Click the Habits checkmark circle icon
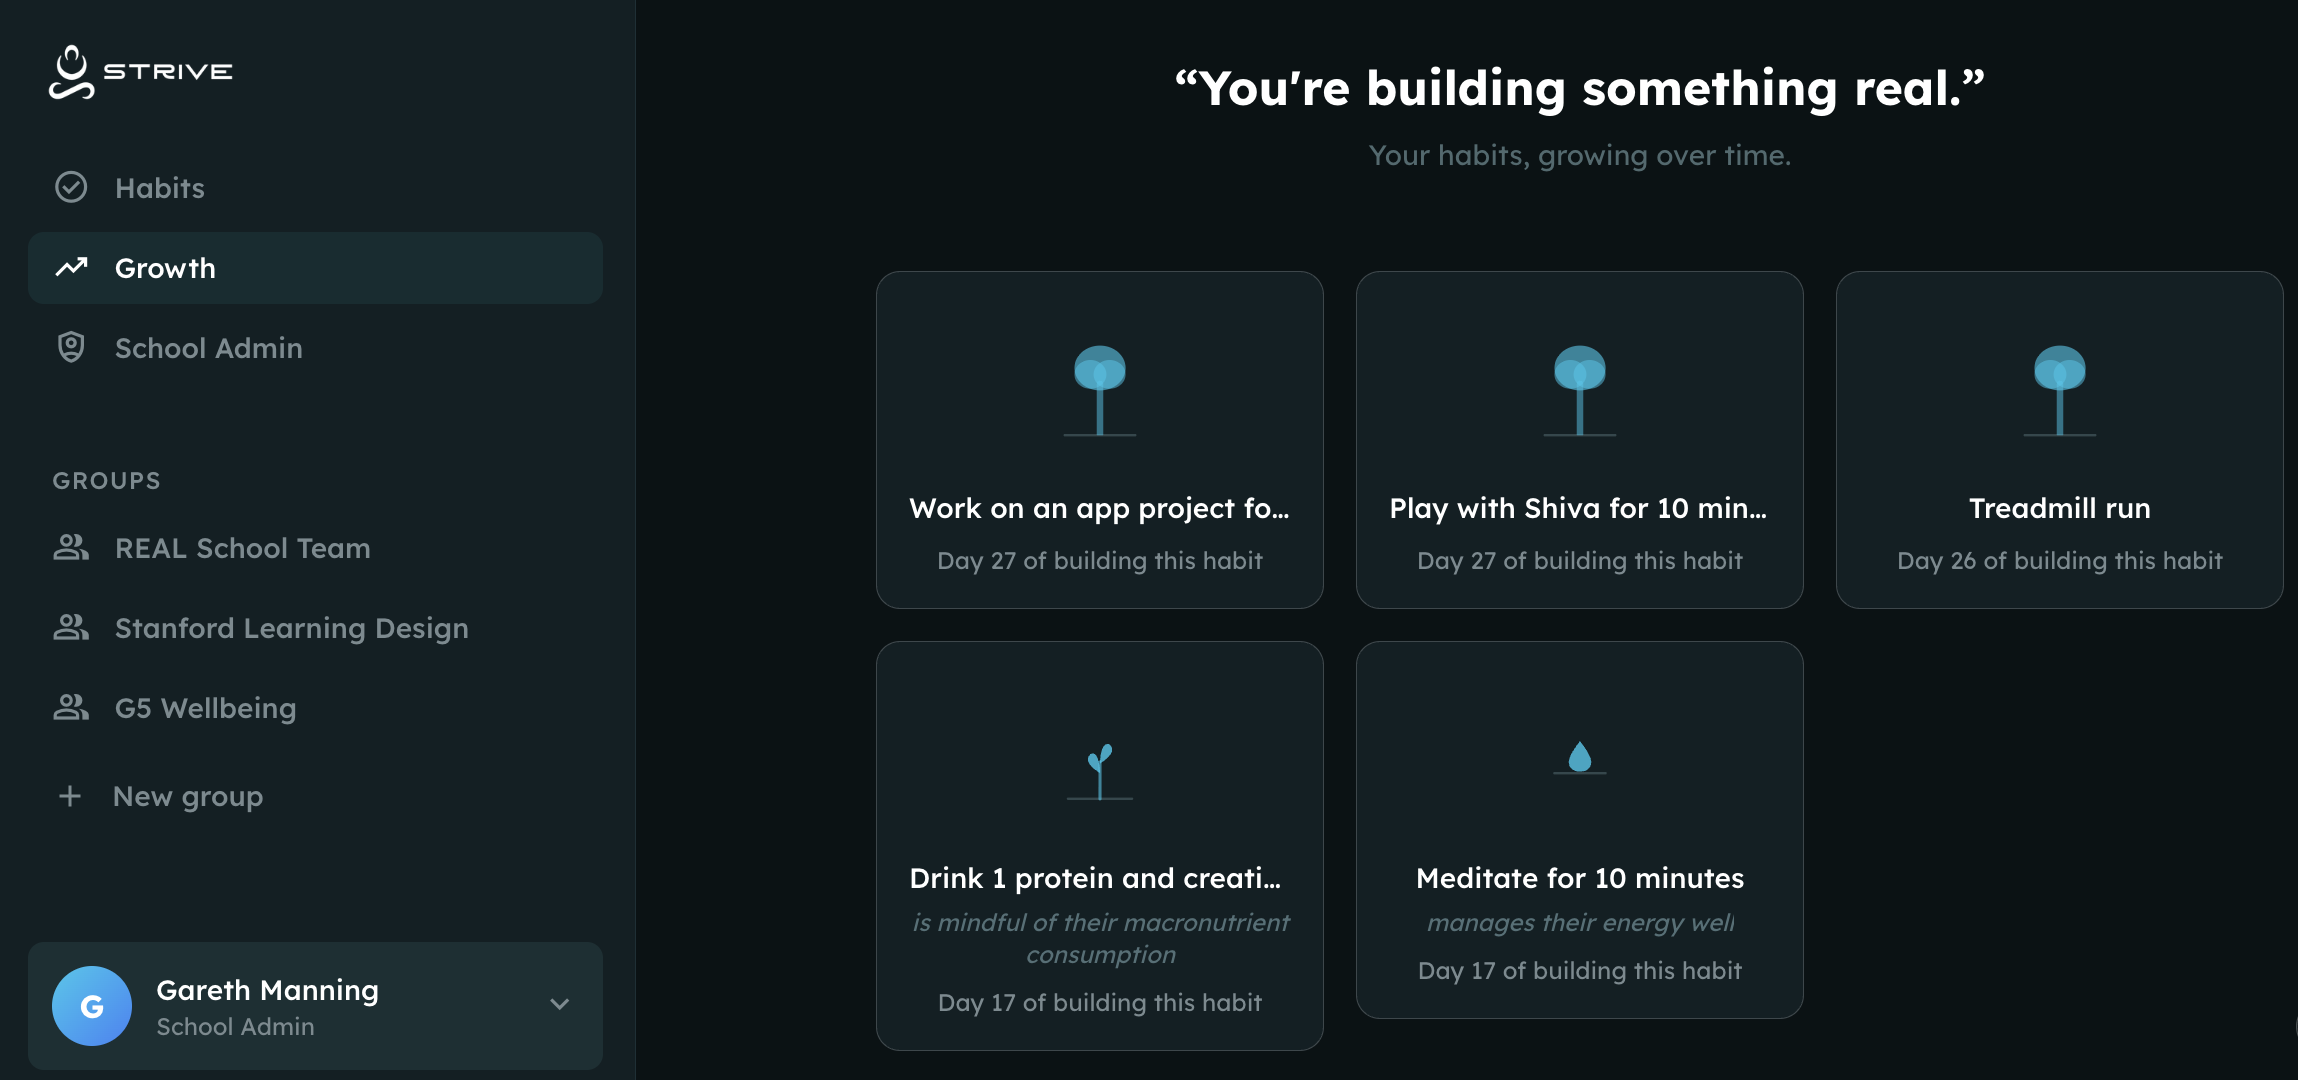Screen dimensions: 2298x1080 (71, 188)
